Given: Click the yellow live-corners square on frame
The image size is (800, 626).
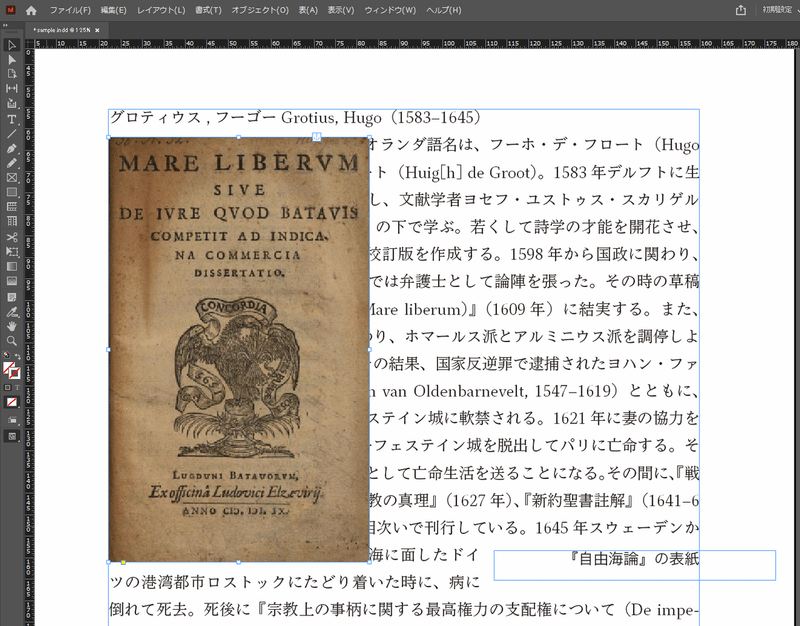Looking at the screenshot, I should click(123, 562).
